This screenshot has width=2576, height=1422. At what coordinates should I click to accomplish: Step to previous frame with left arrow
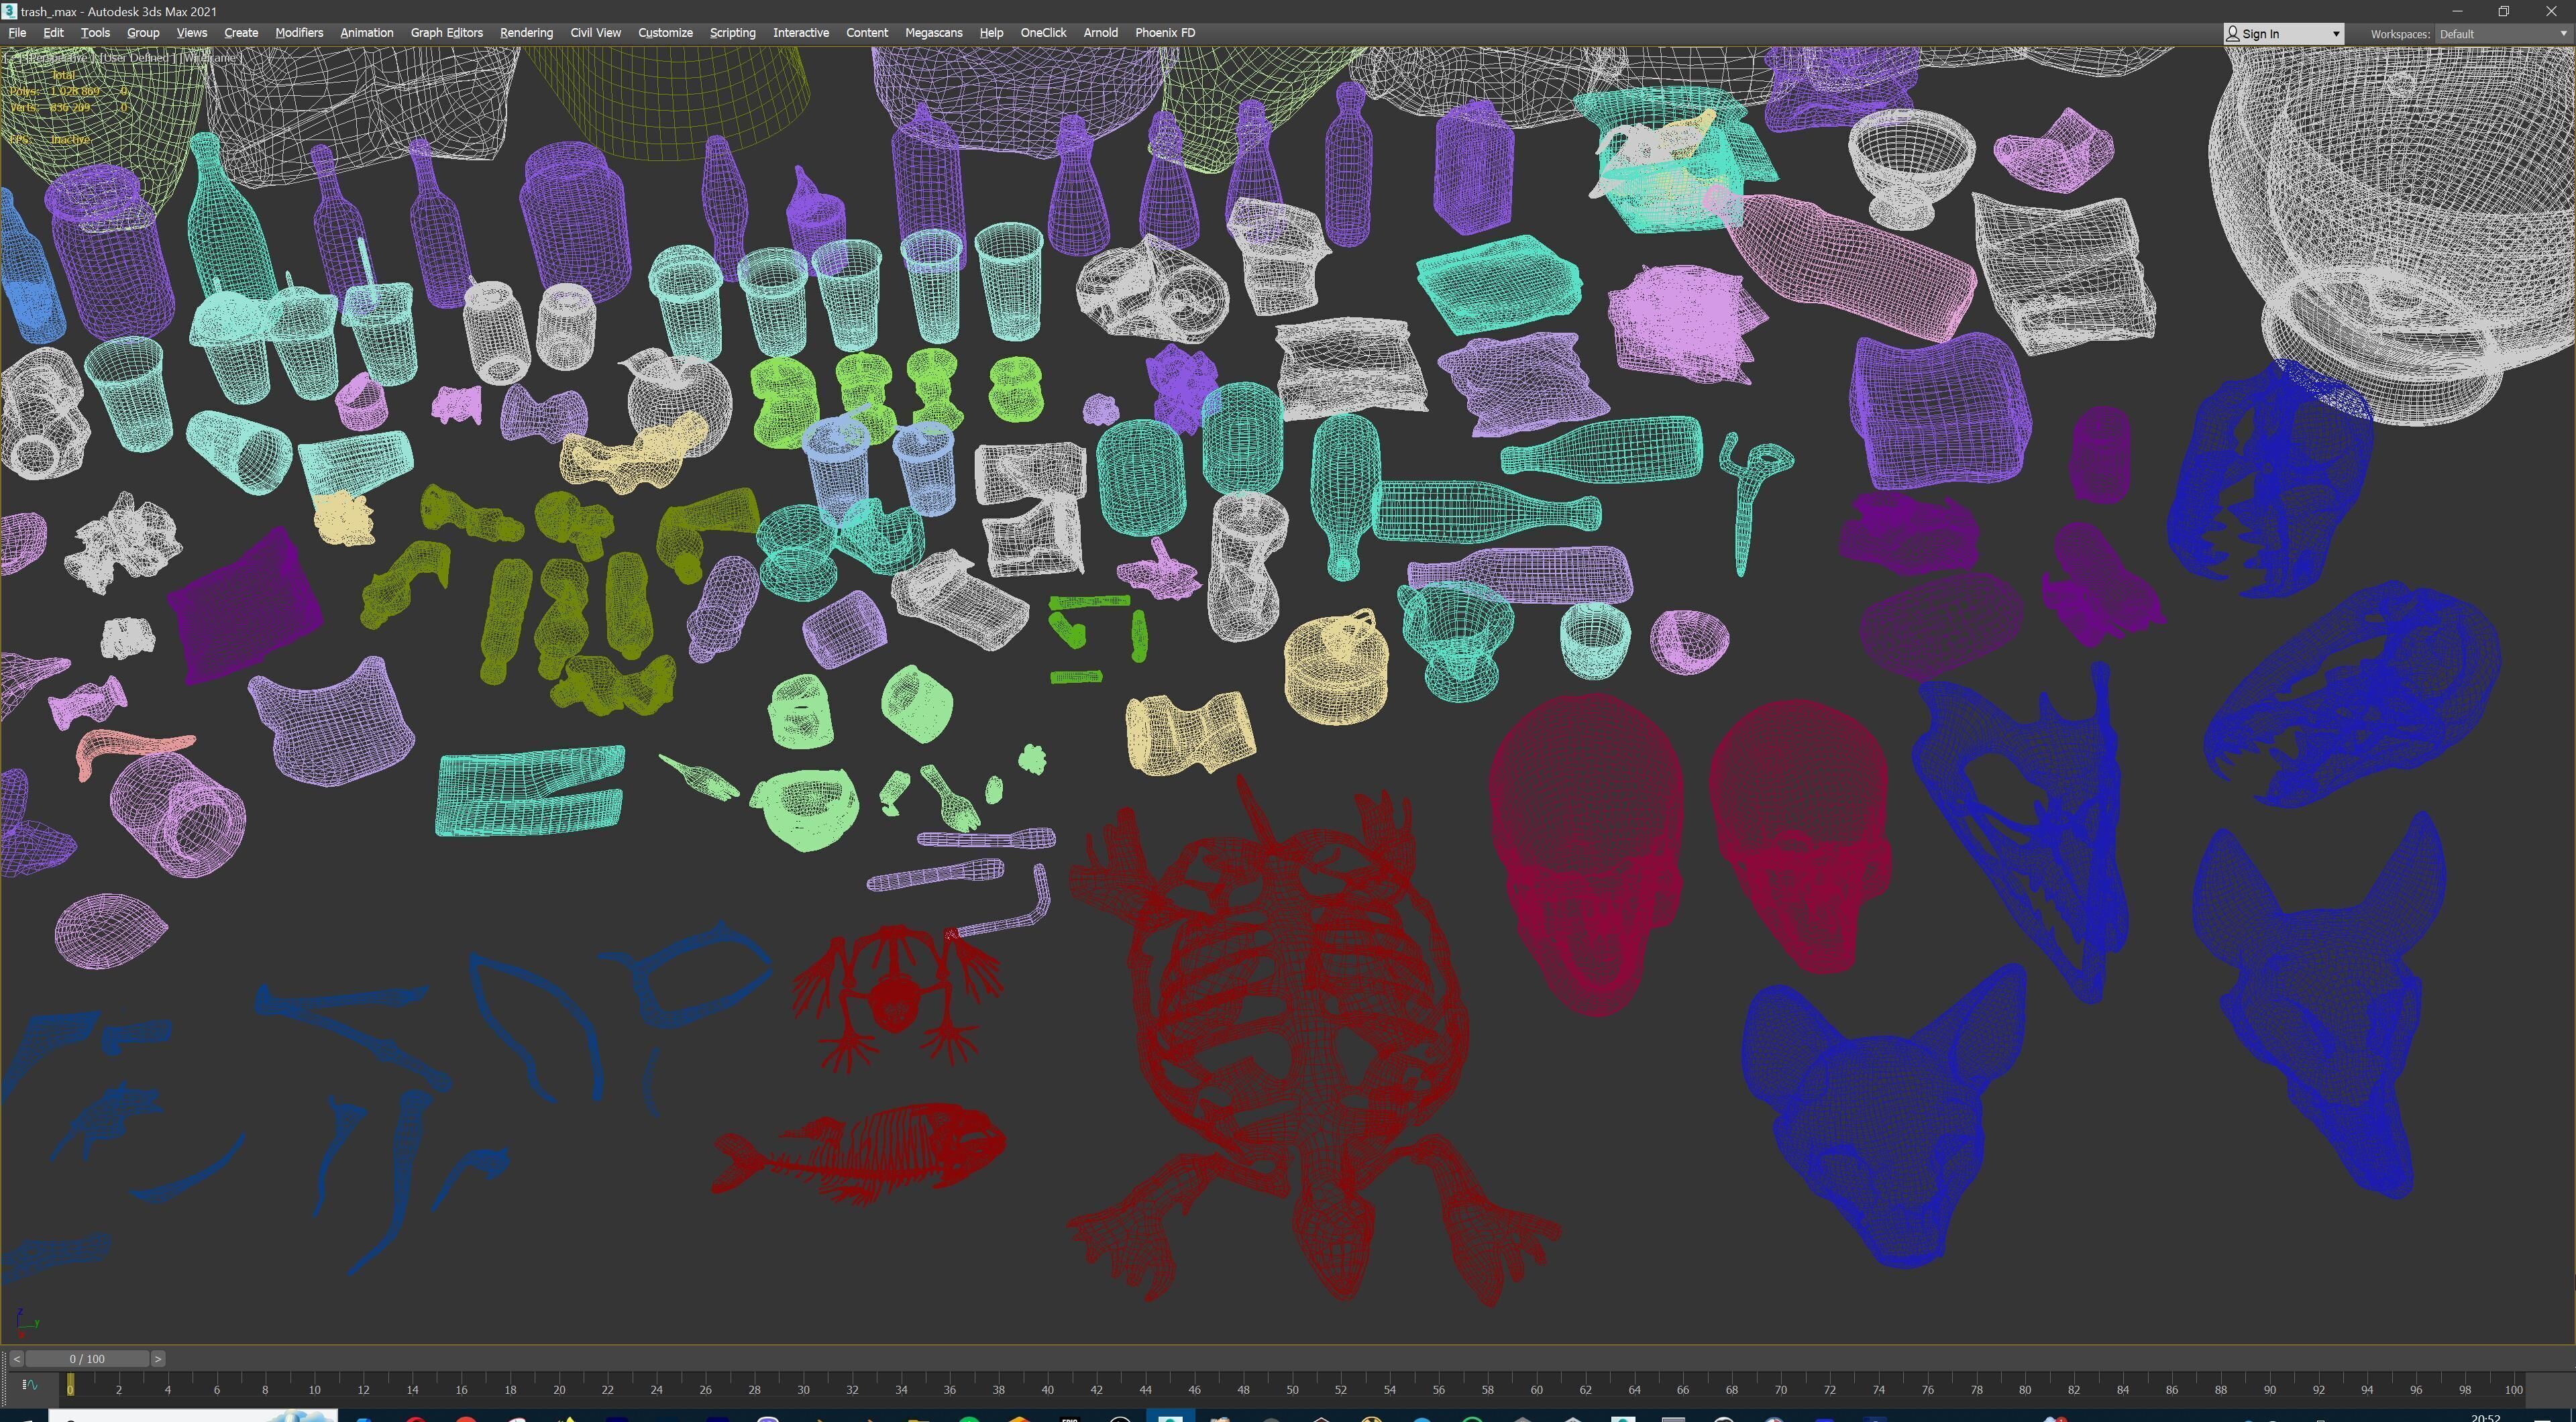16,1359
